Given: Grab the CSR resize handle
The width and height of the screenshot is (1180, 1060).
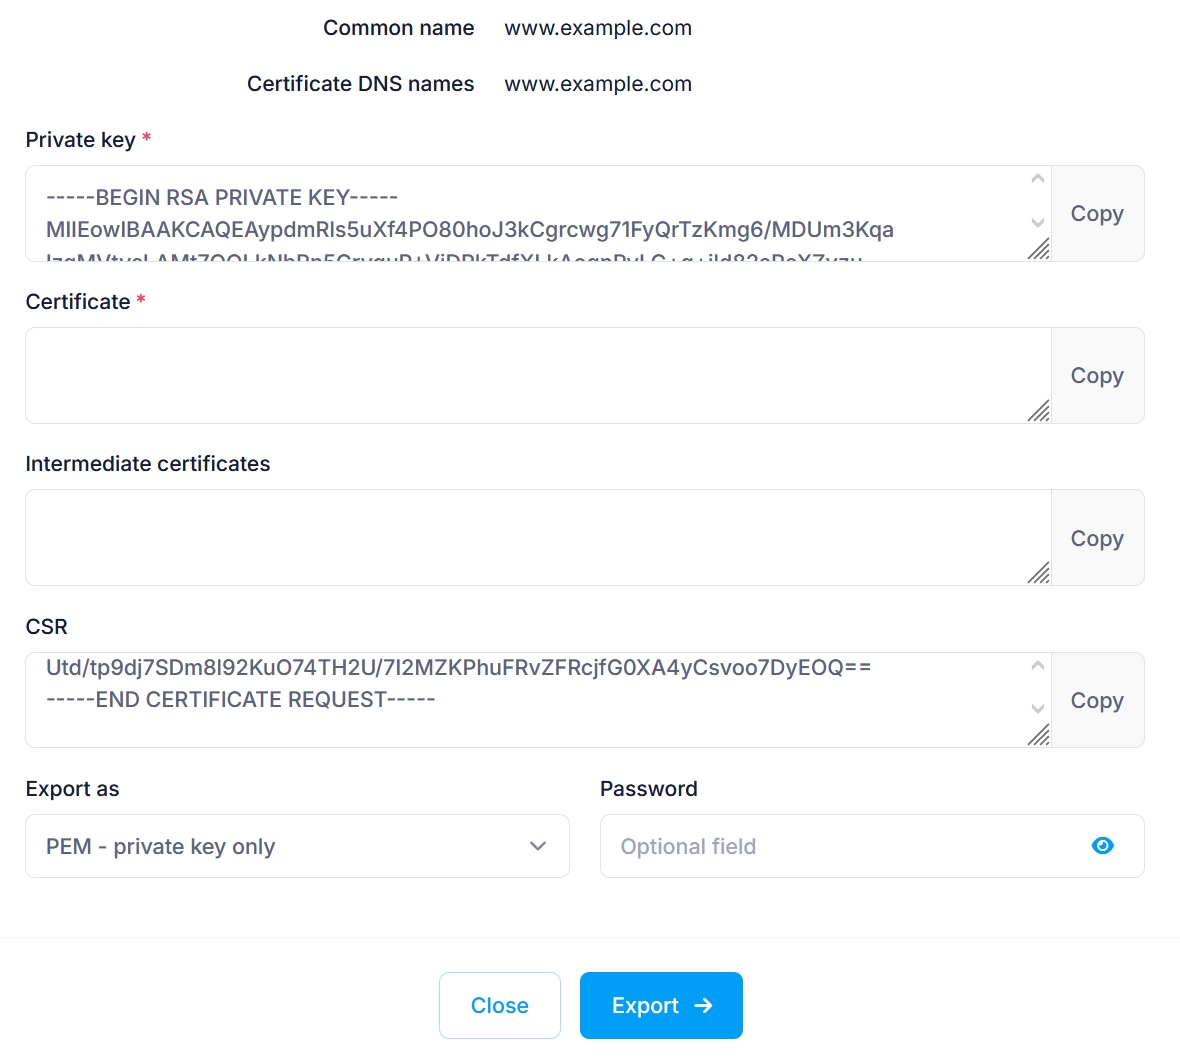Looking at the screenshot, I should [1039, 735].
